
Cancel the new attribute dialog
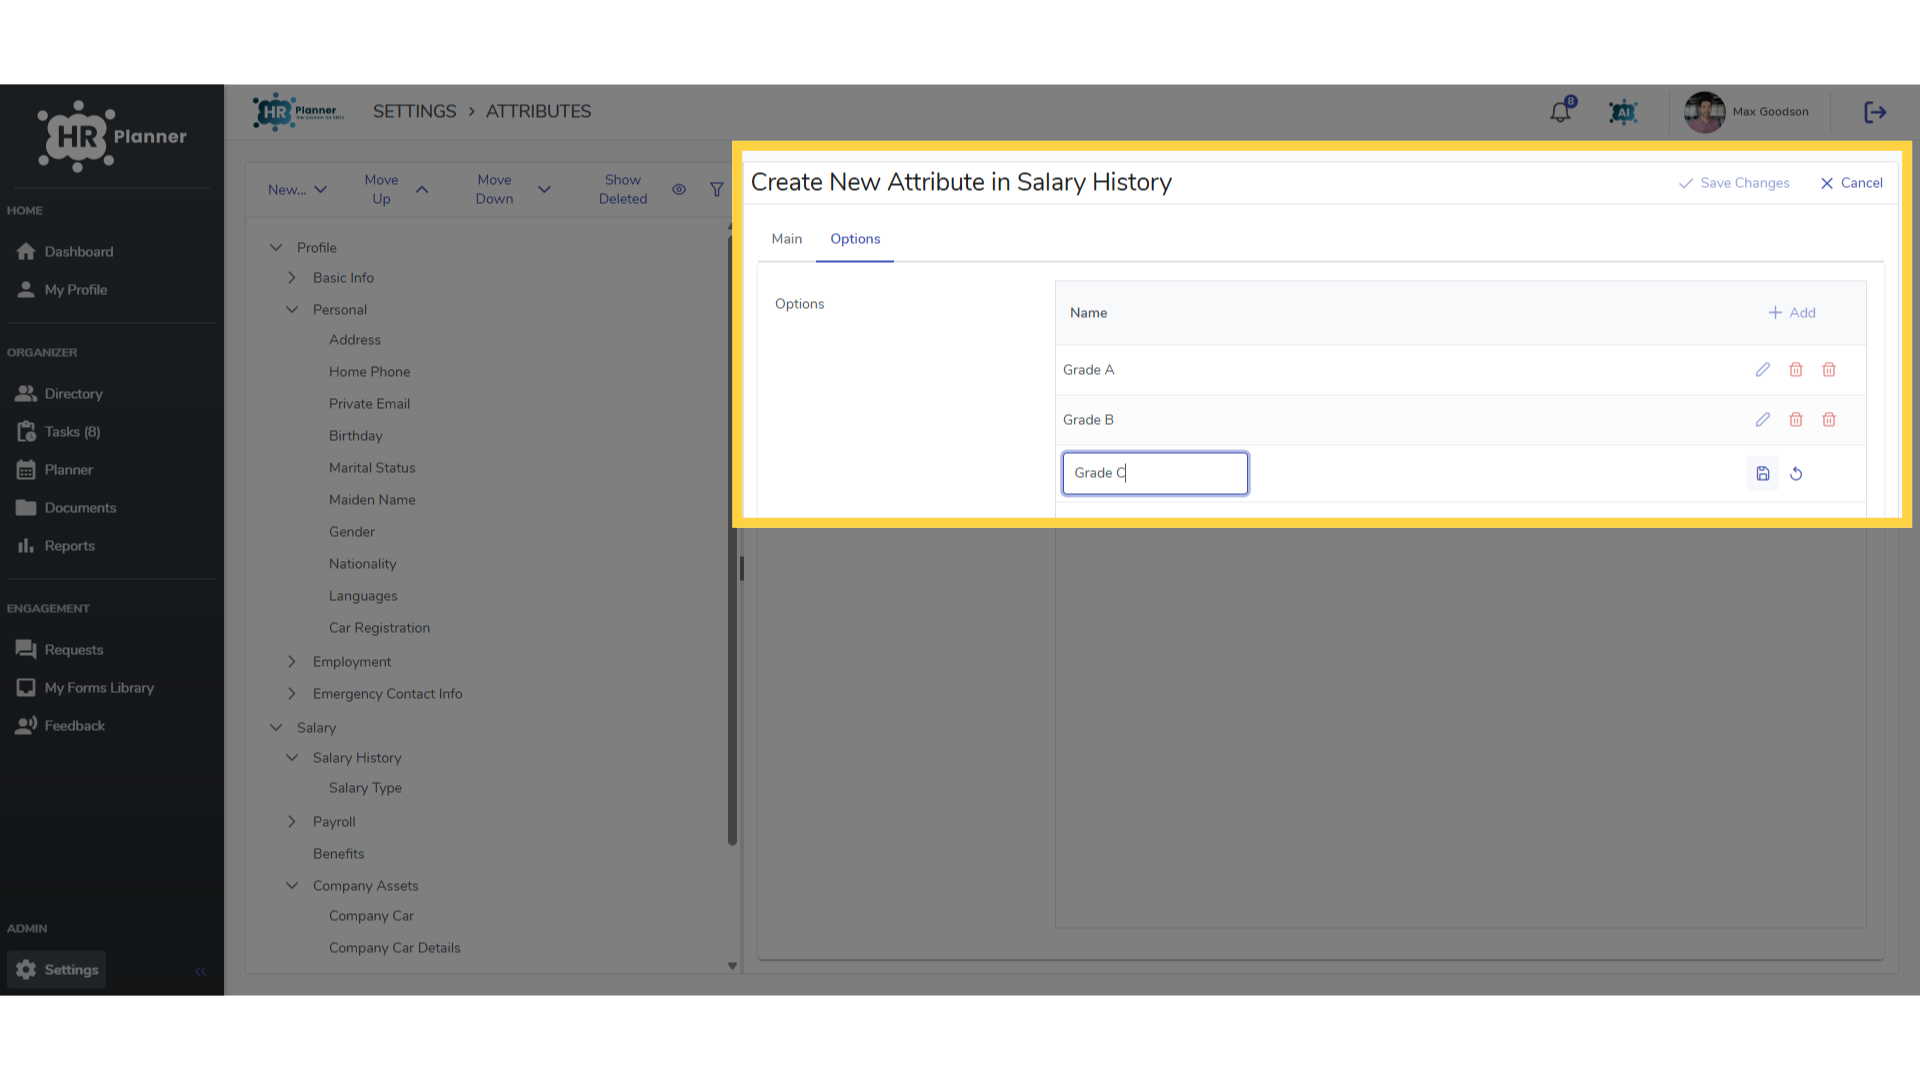tap(1851, 183)
